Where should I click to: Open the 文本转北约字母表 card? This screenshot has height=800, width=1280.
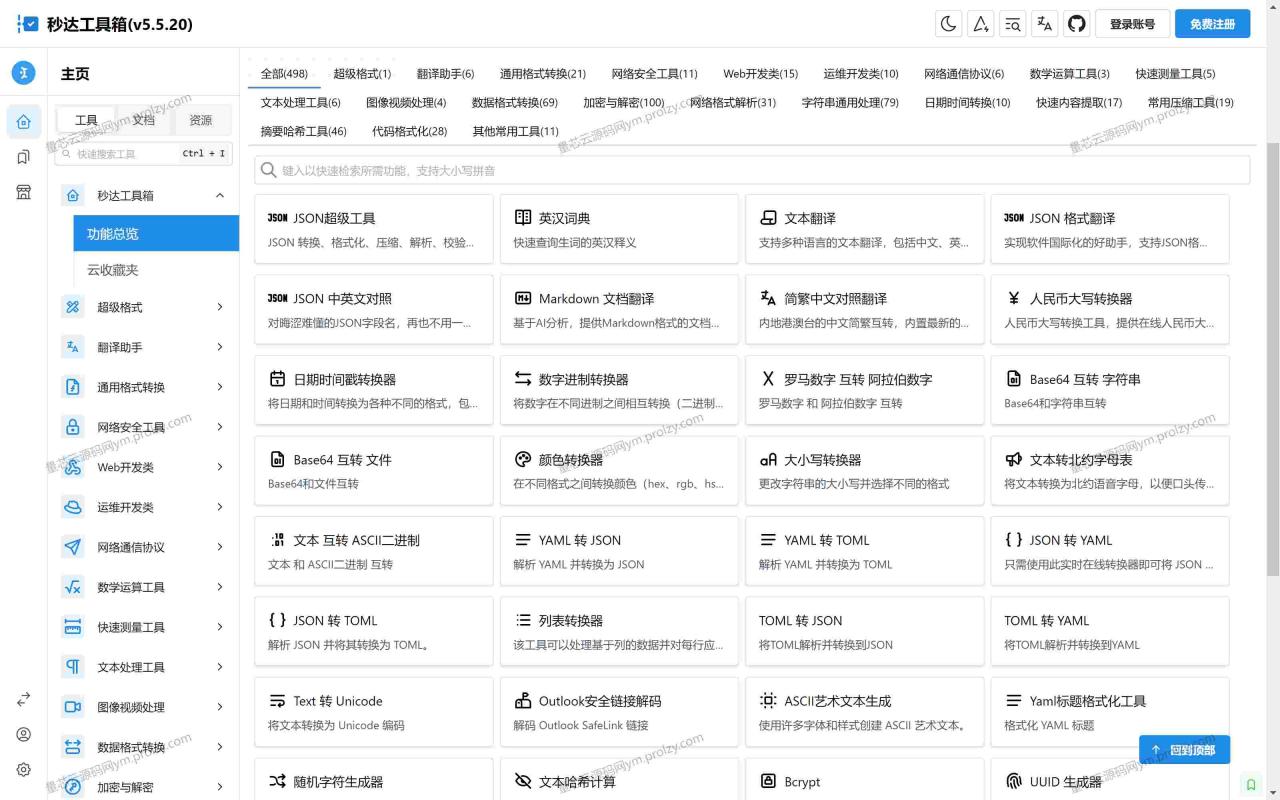pos(1109,470)
